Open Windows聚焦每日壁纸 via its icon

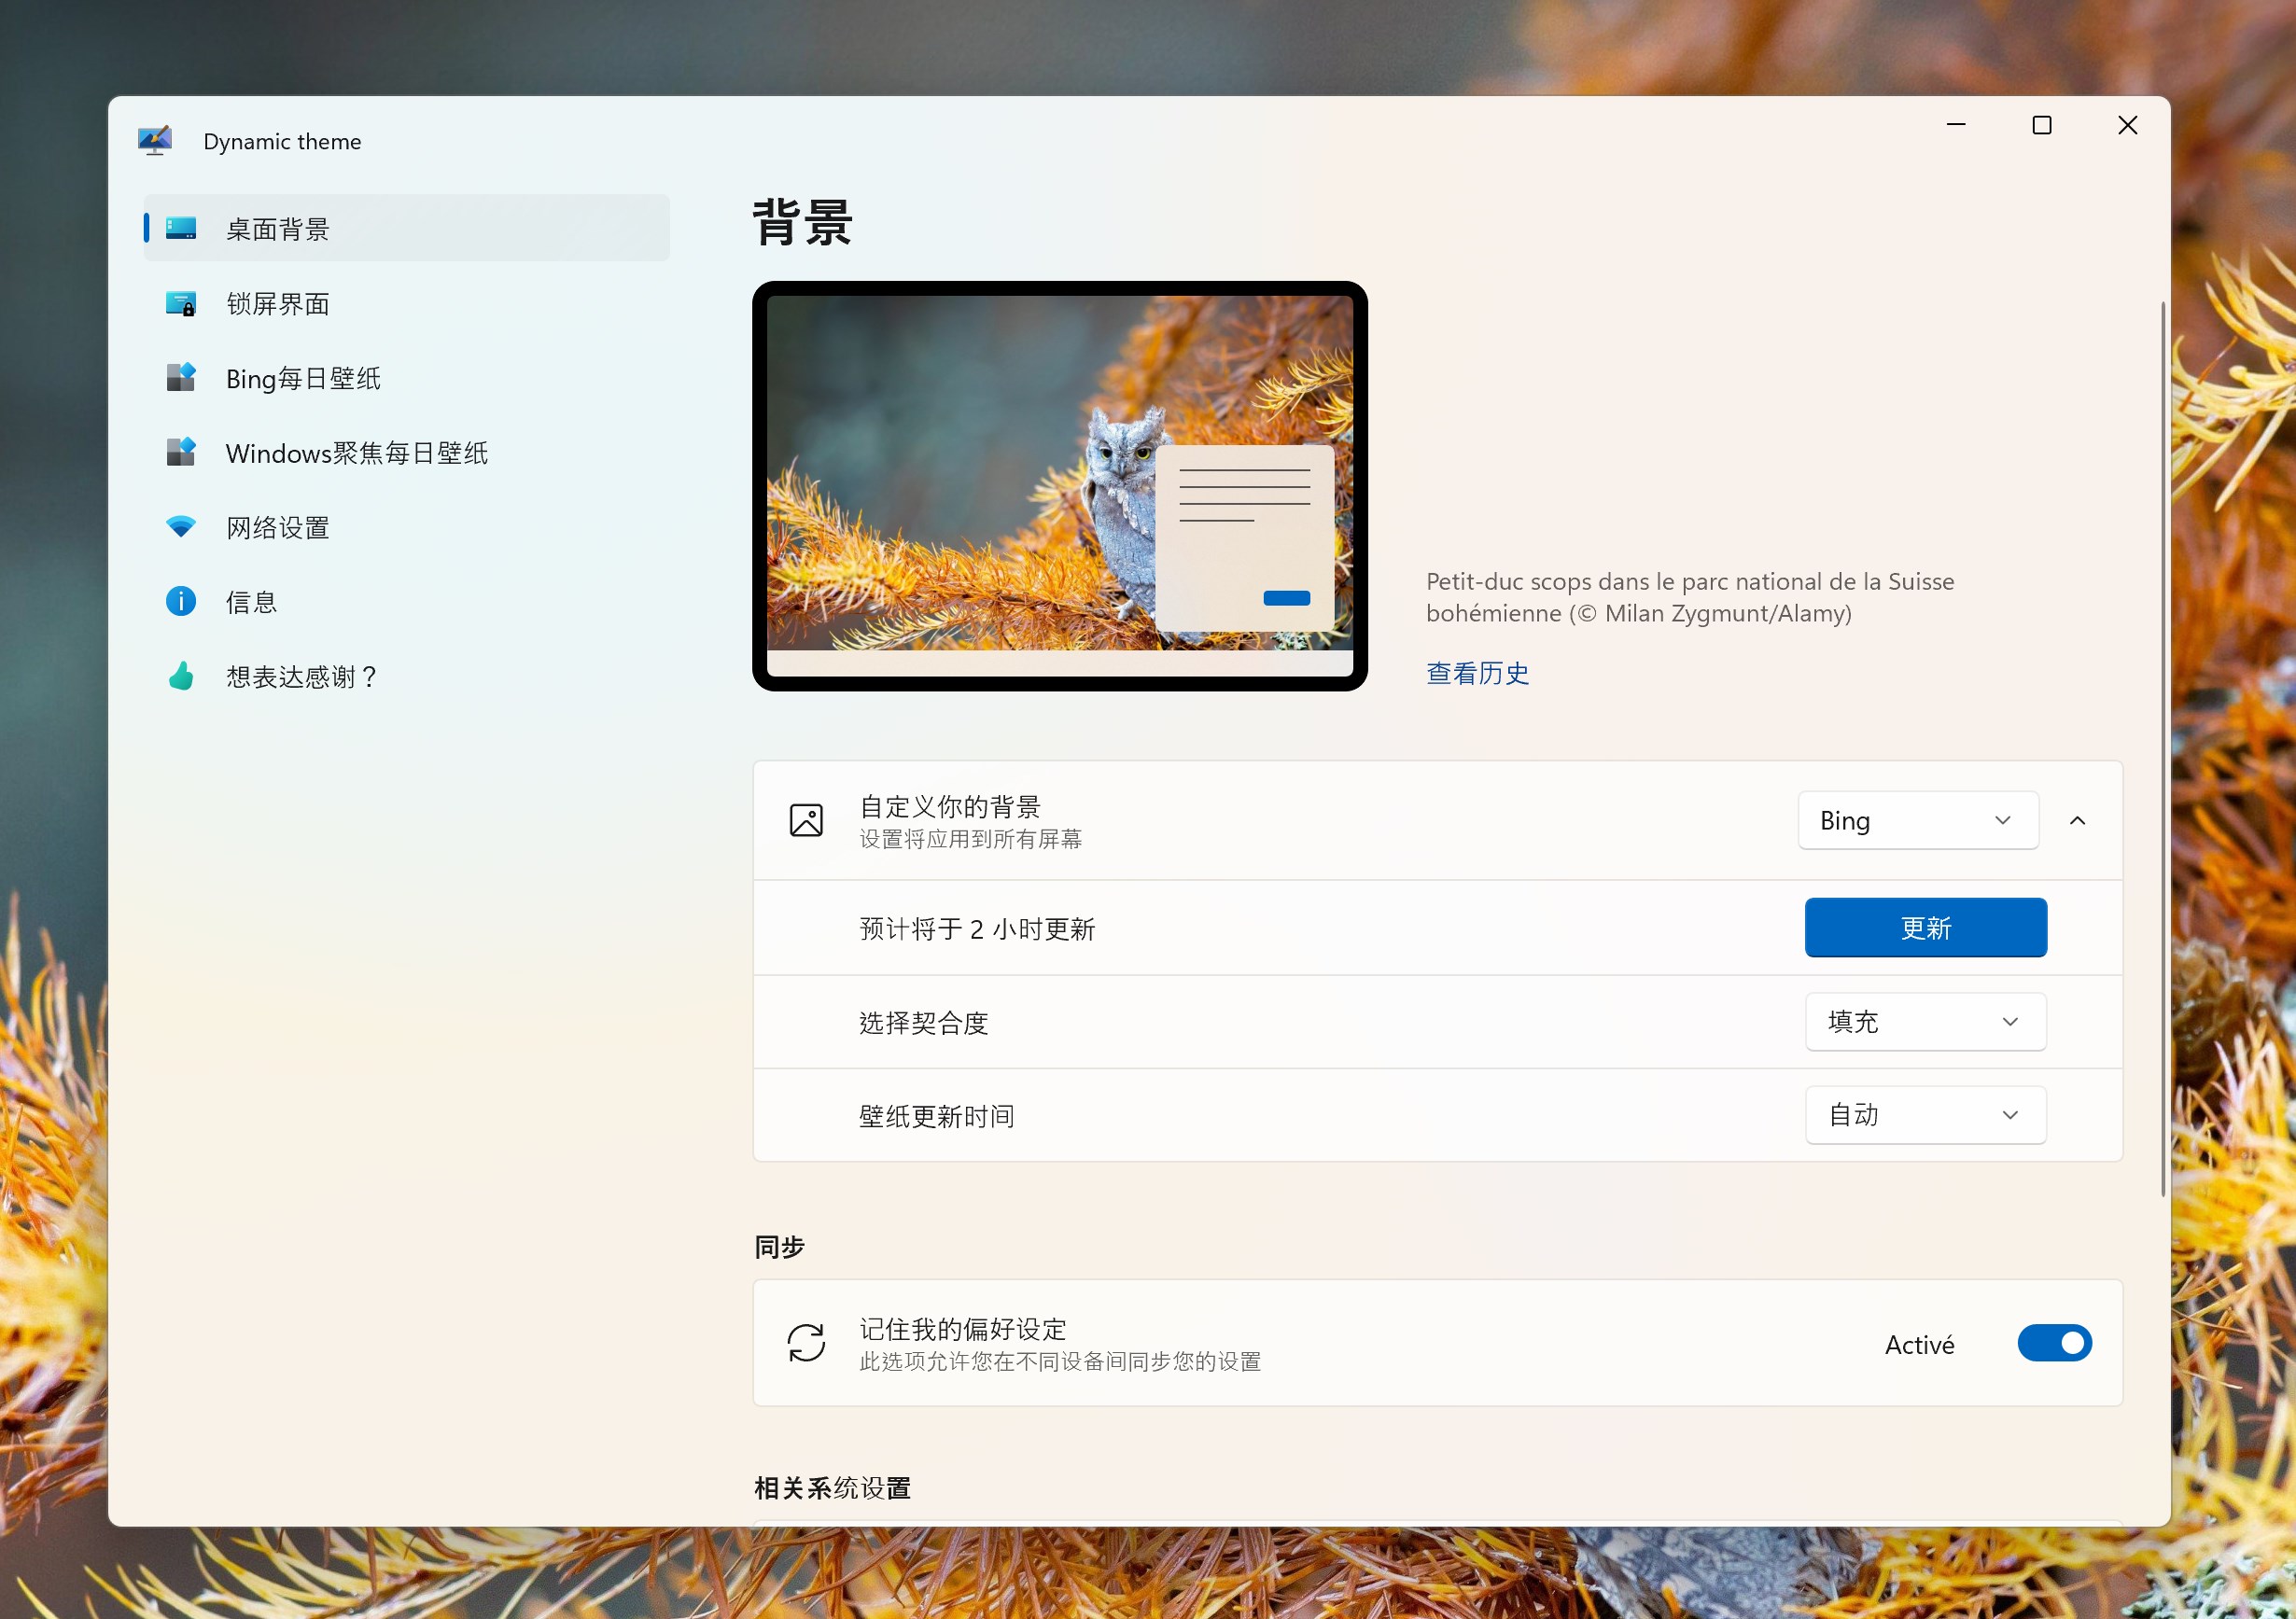pyautogui.click(x=181, y=452)
